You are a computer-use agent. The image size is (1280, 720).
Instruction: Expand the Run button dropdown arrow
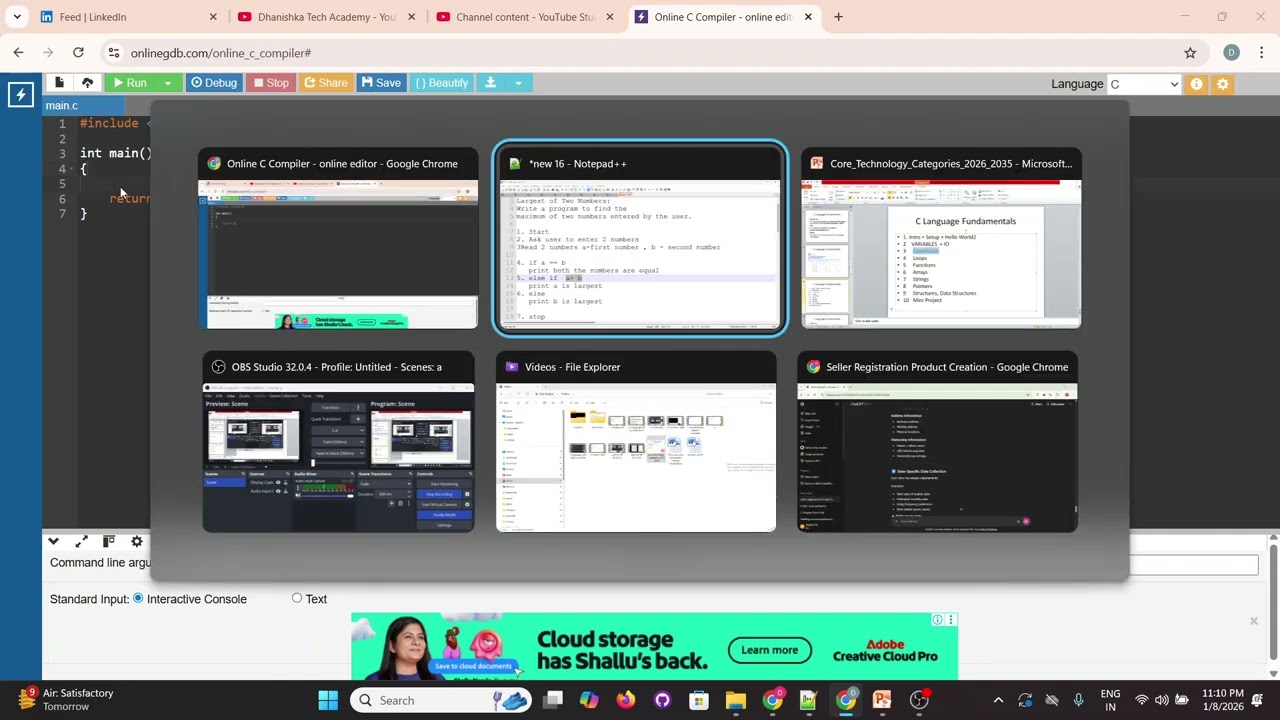point(168,83)
